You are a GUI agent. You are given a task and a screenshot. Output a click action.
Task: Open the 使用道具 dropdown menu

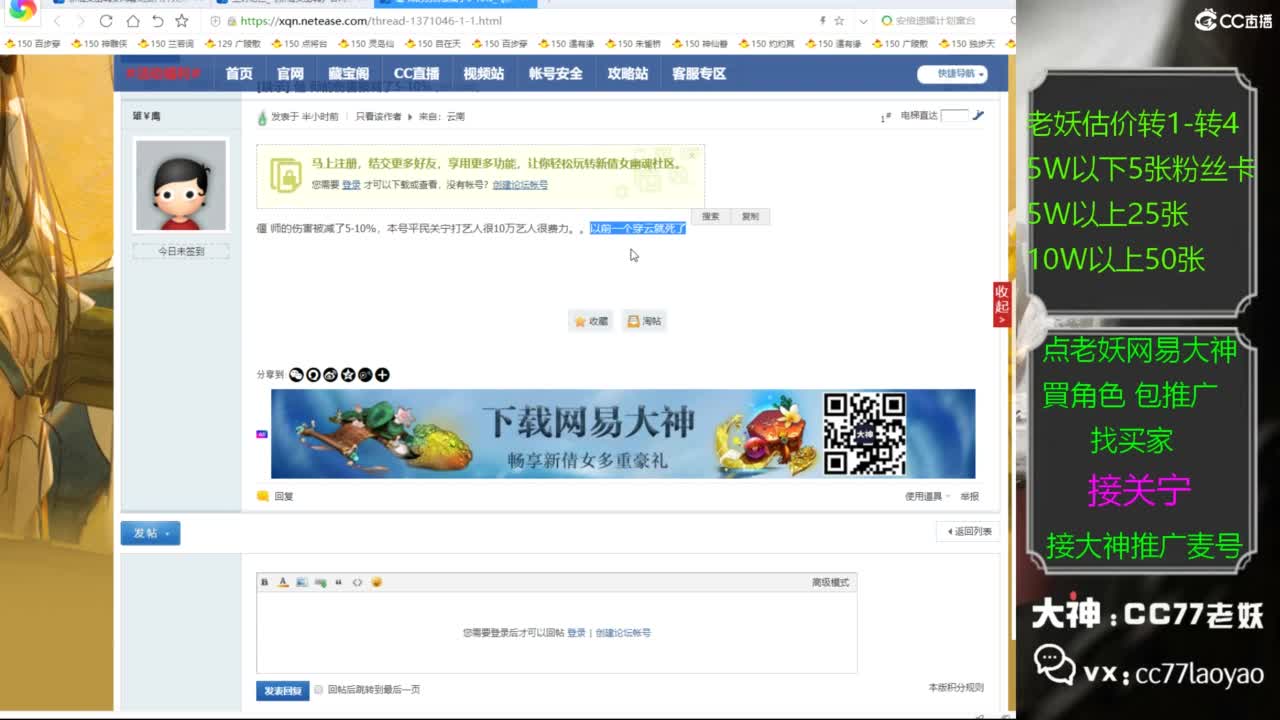pos(921,495)
